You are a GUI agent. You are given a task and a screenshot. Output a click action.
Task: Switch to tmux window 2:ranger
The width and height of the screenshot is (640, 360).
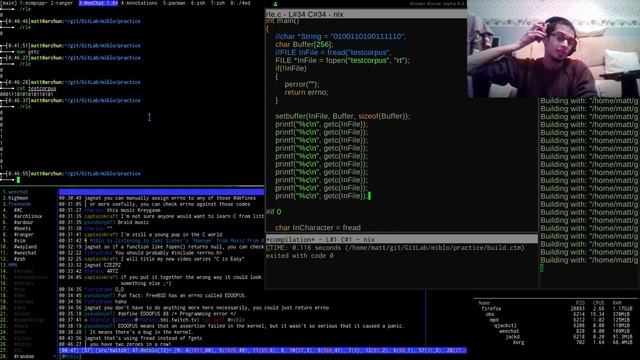click(x=62, y=3)
